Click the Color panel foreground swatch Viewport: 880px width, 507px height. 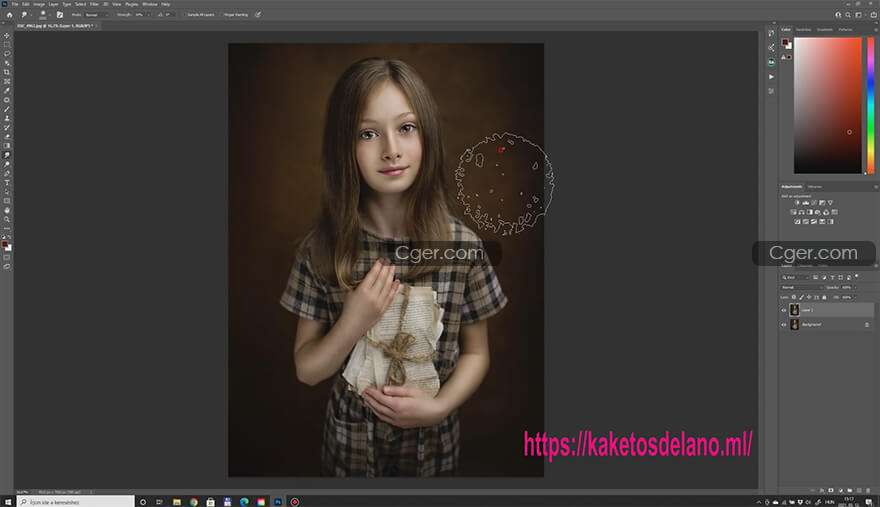785,42
